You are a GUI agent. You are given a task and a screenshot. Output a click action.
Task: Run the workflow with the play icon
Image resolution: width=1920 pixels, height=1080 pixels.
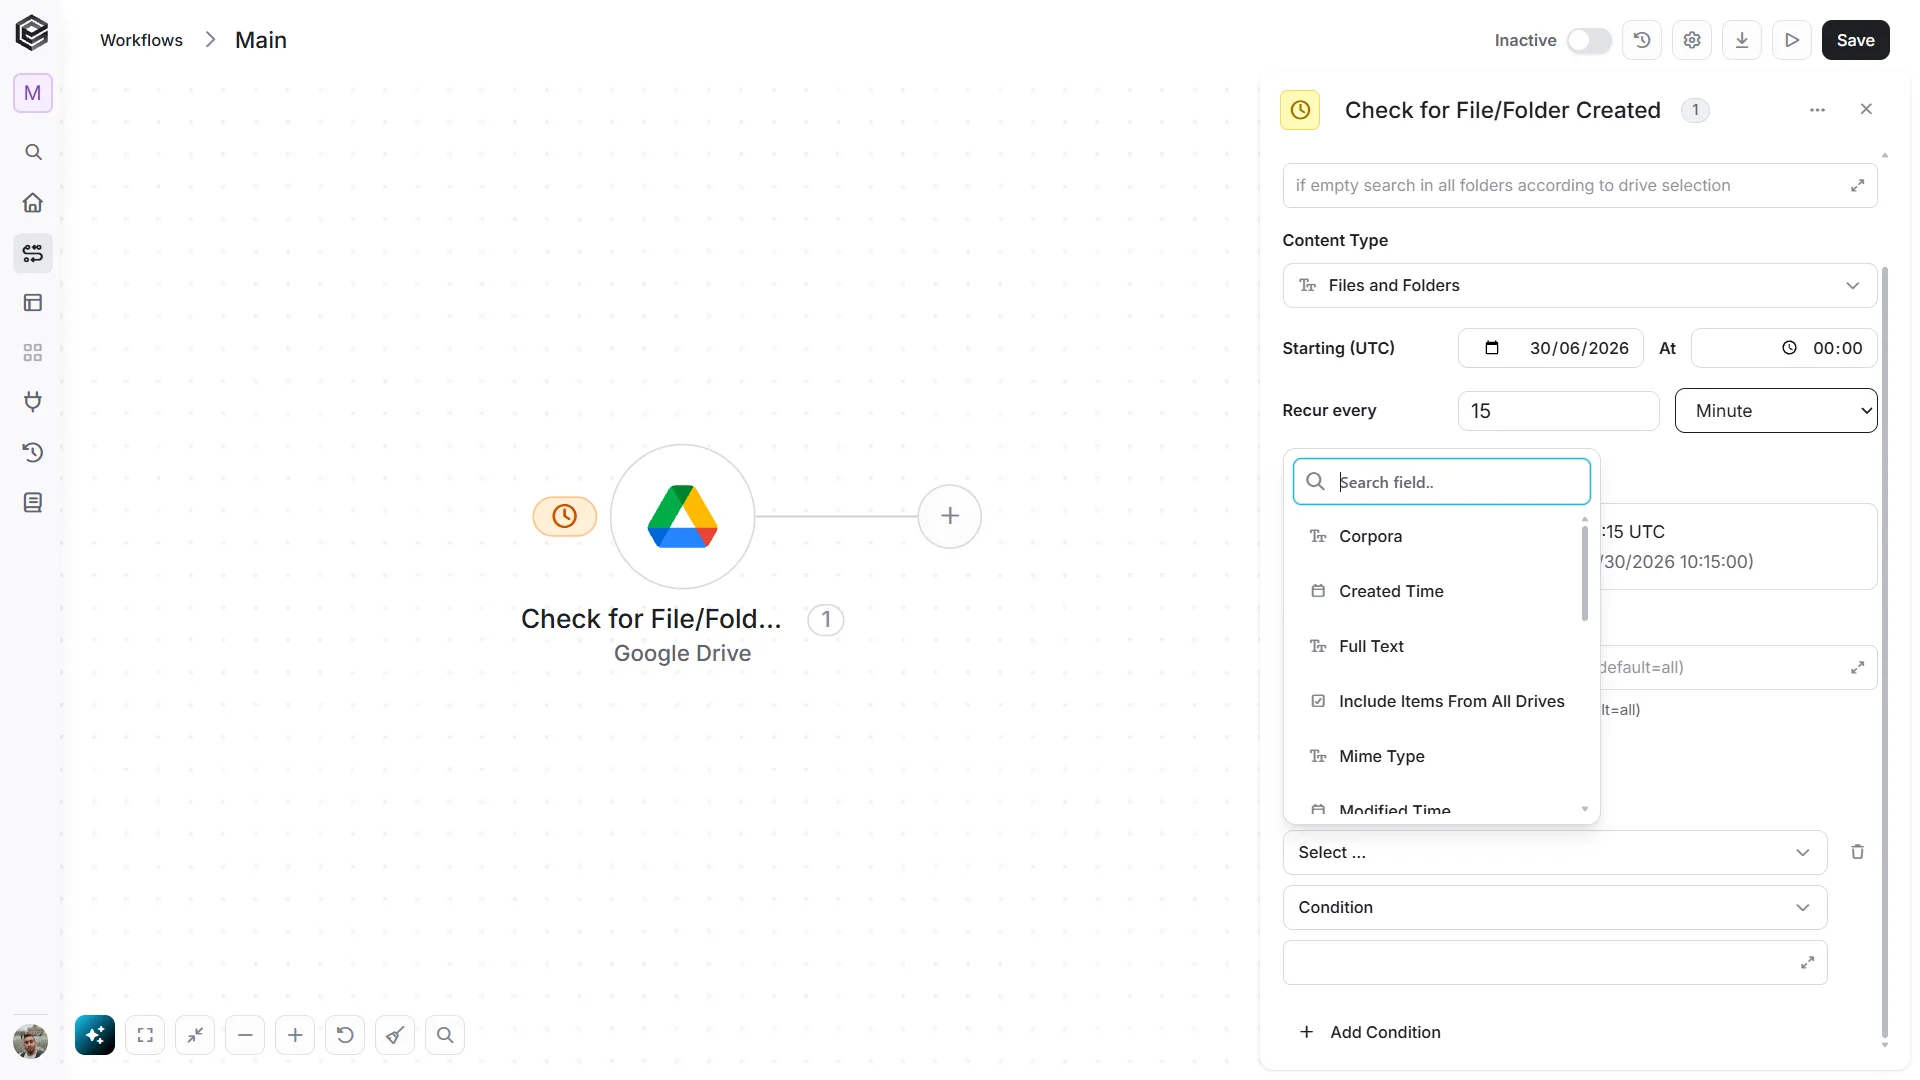click(x=1792, y=40)
